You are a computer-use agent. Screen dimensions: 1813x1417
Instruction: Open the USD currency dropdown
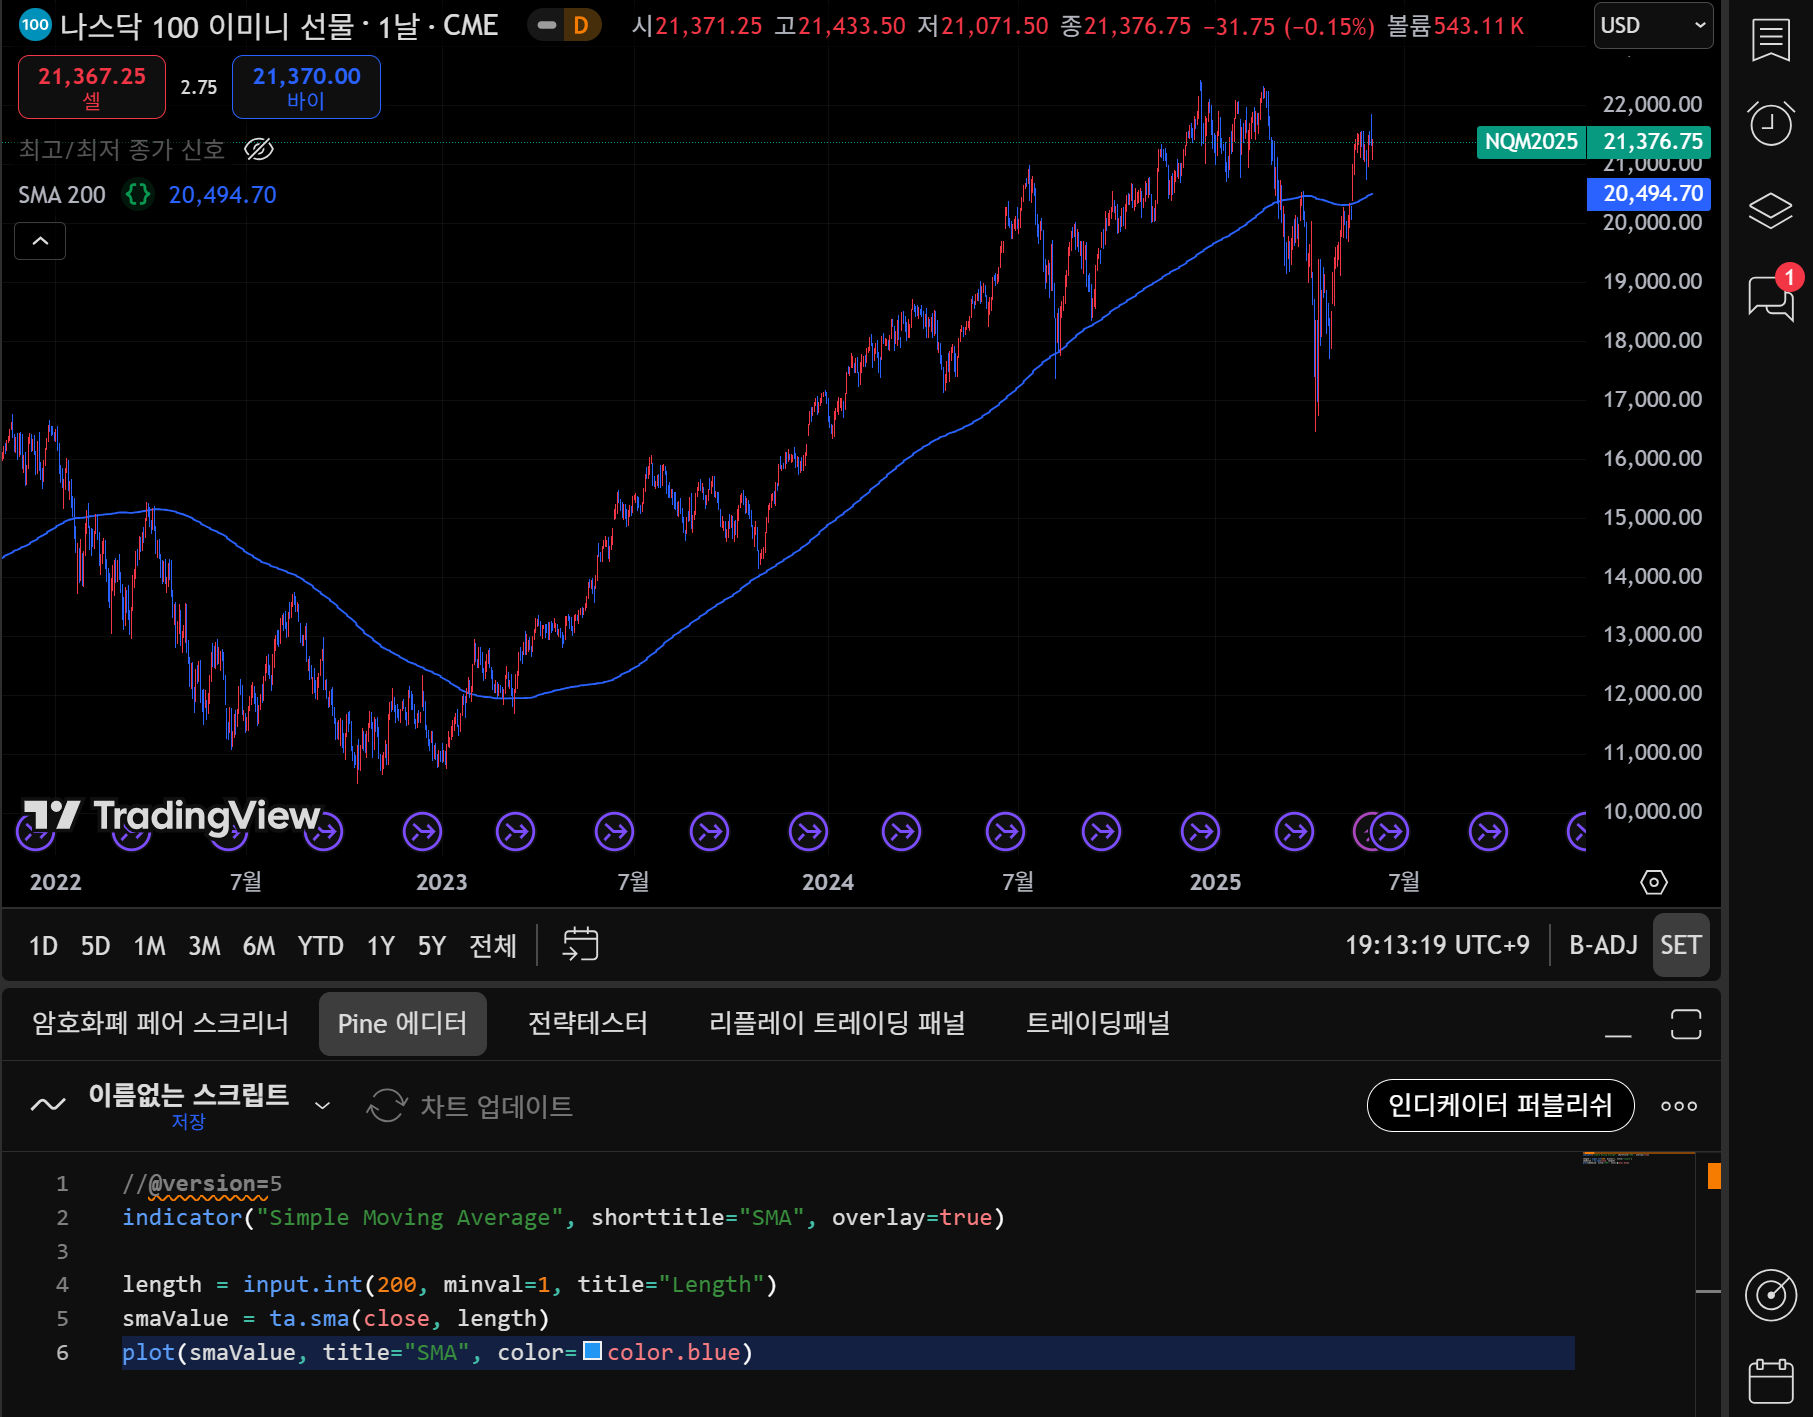click(1653, 26)
